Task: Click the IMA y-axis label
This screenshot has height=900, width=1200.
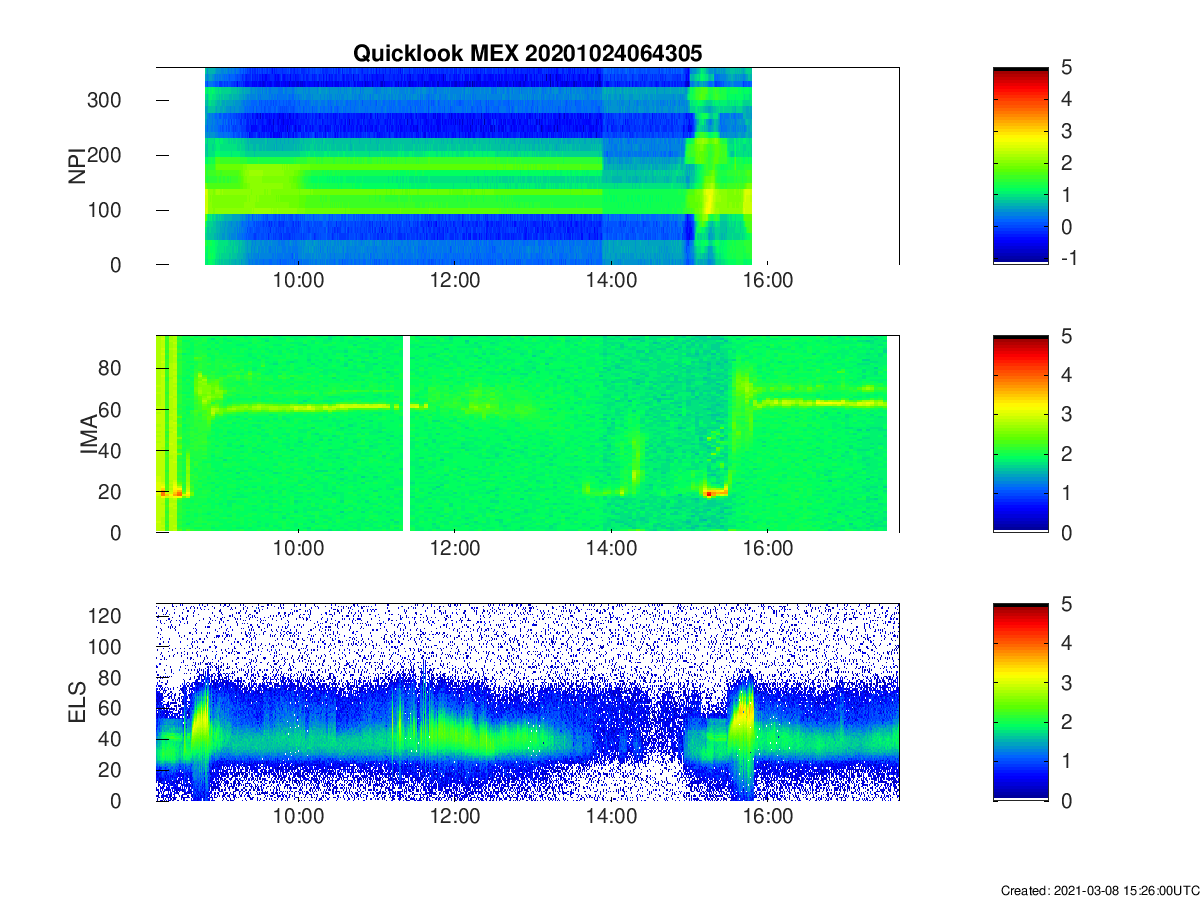Action: coord(90,434)
